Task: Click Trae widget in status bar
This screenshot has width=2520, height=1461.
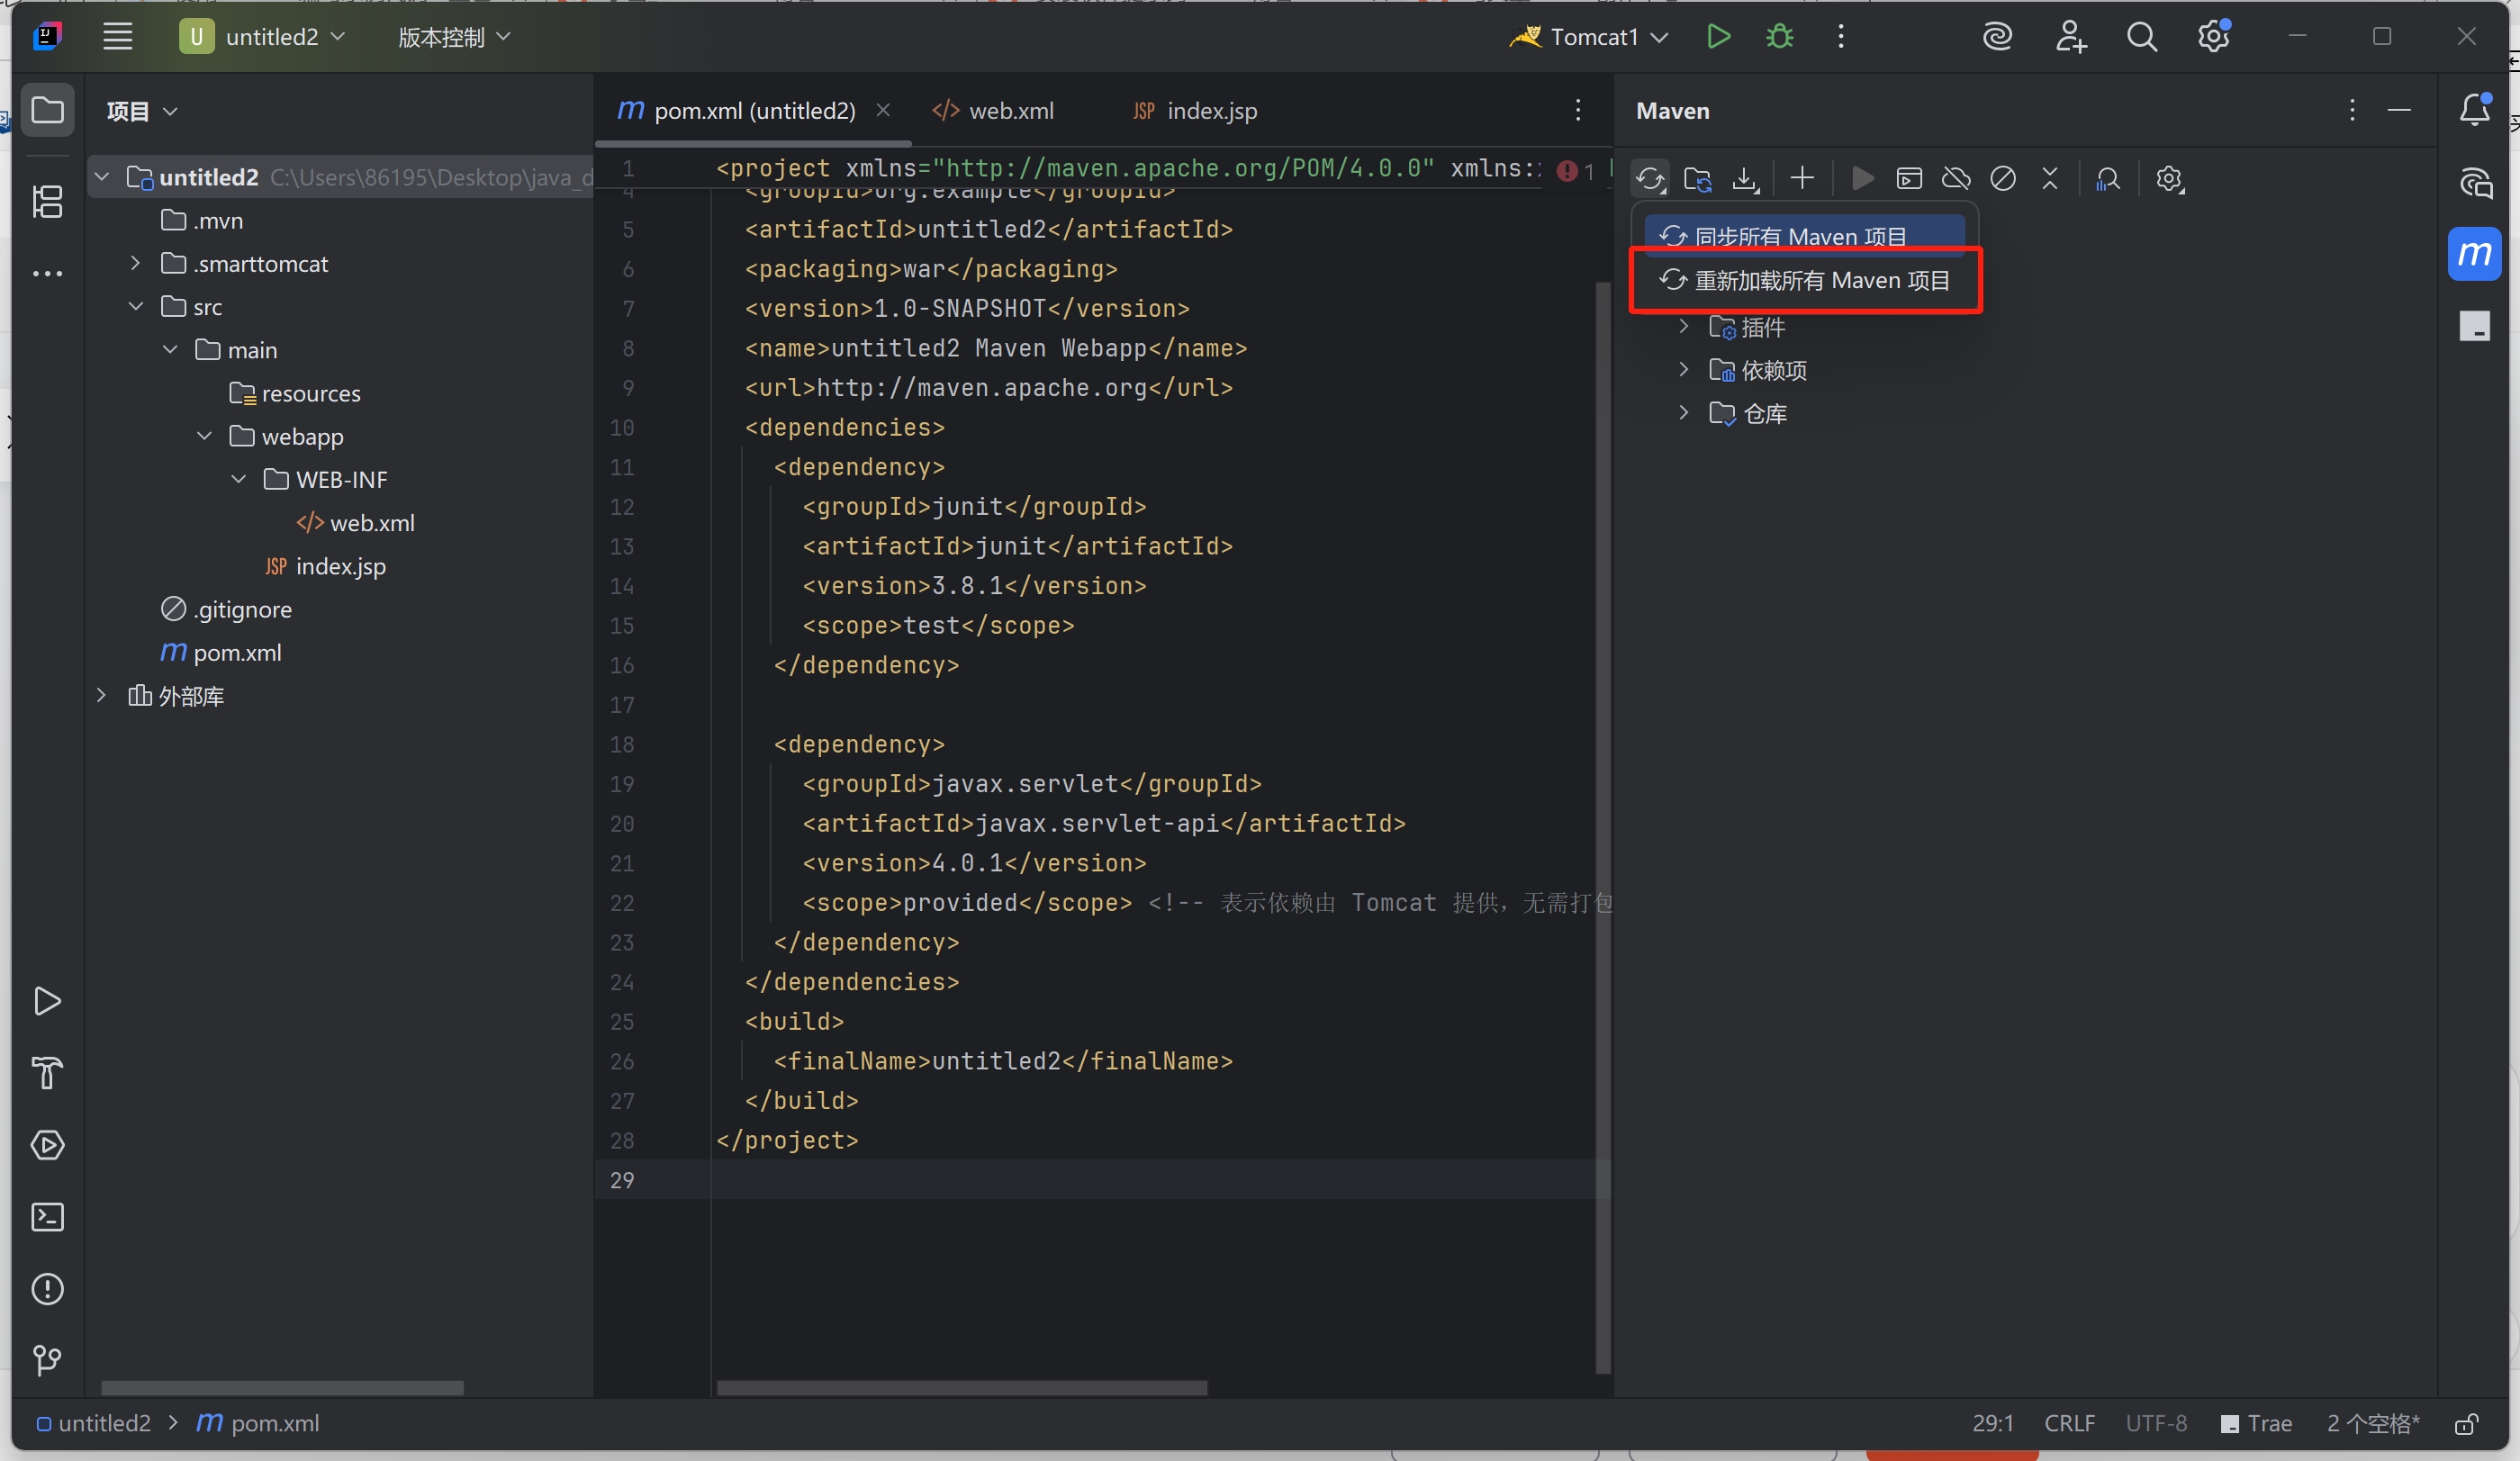Action: coord(2256,1423)
